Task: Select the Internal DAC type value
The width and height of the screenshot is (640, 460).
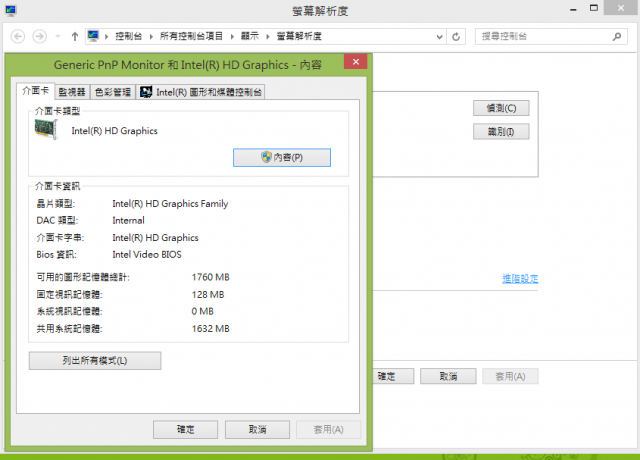Action: point(129,220)
